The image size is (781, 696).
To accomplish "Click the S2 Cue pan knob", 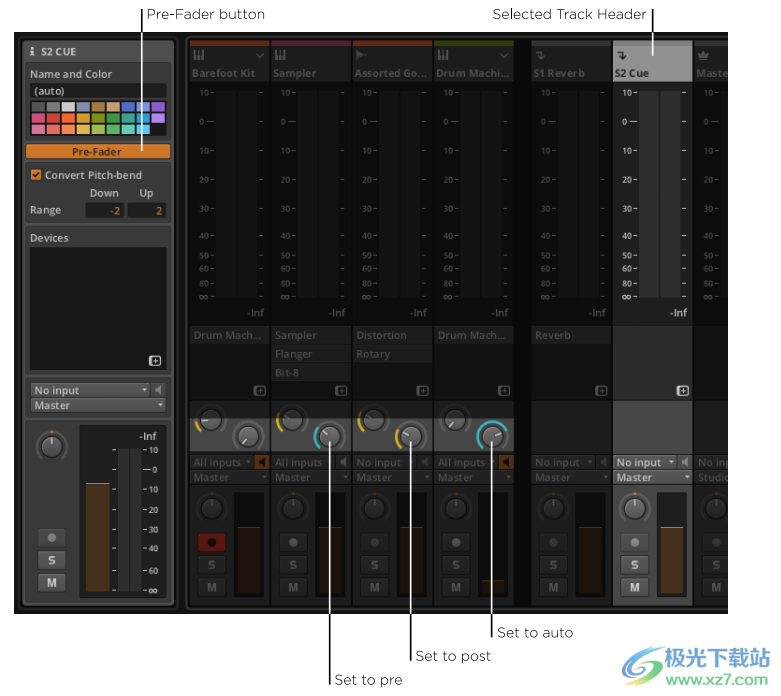I will coord(635,508).
